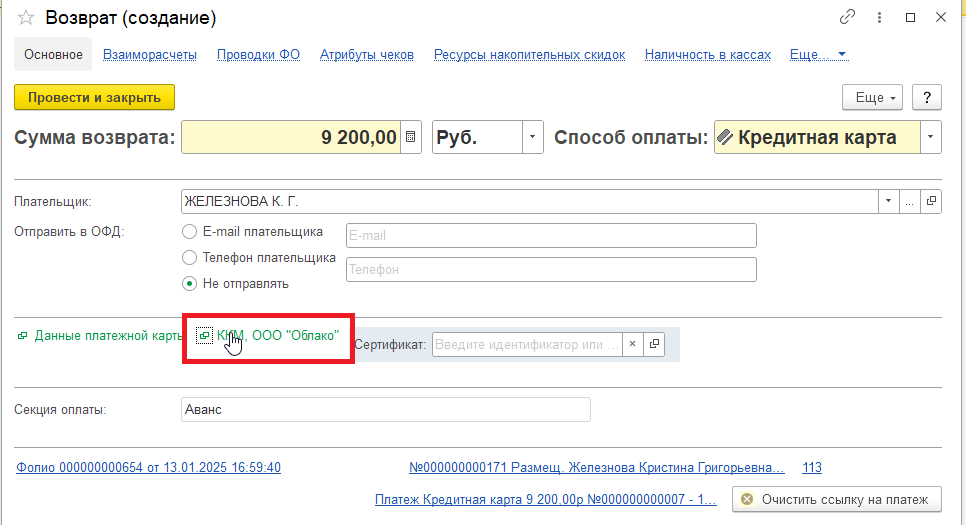Clear the Сертификат field

coord(632,344)
